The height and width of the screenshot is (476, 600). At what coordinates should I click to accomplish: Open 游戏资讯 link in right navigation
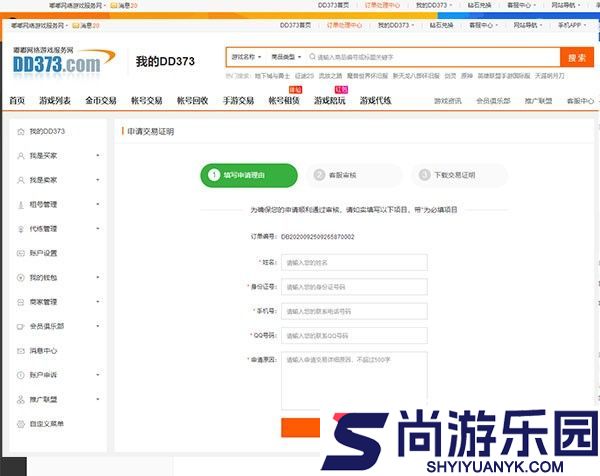click(x=448, y=101)
